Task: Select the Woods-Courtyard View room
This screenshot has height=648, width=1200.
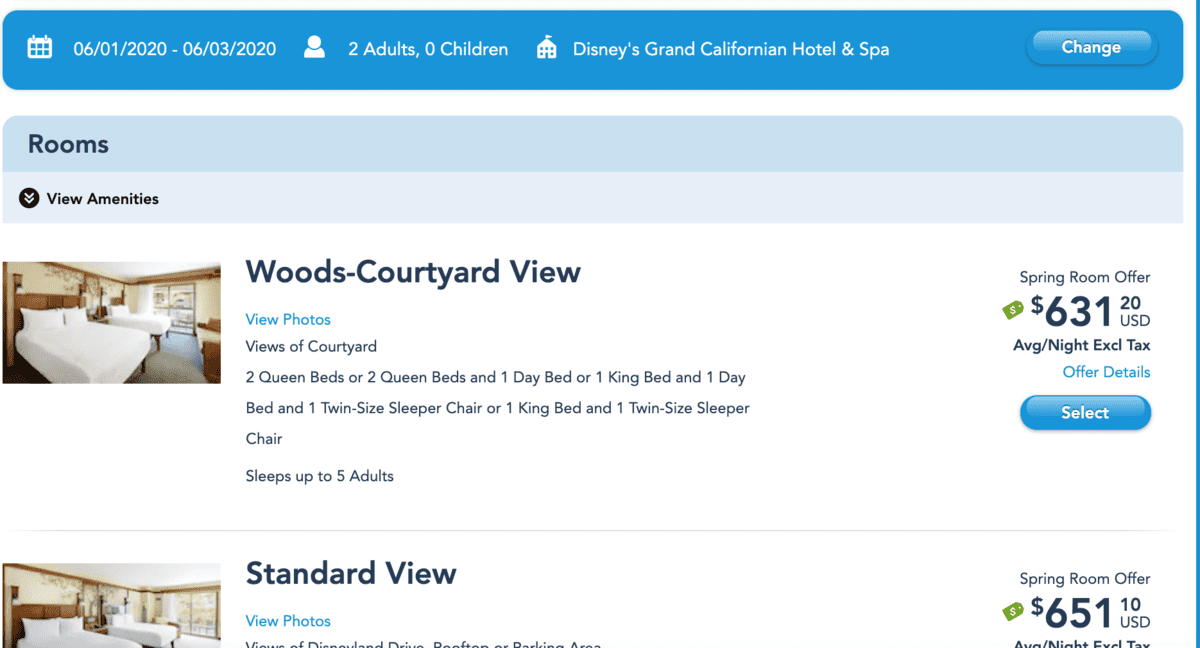Action: click(1085, 412)
